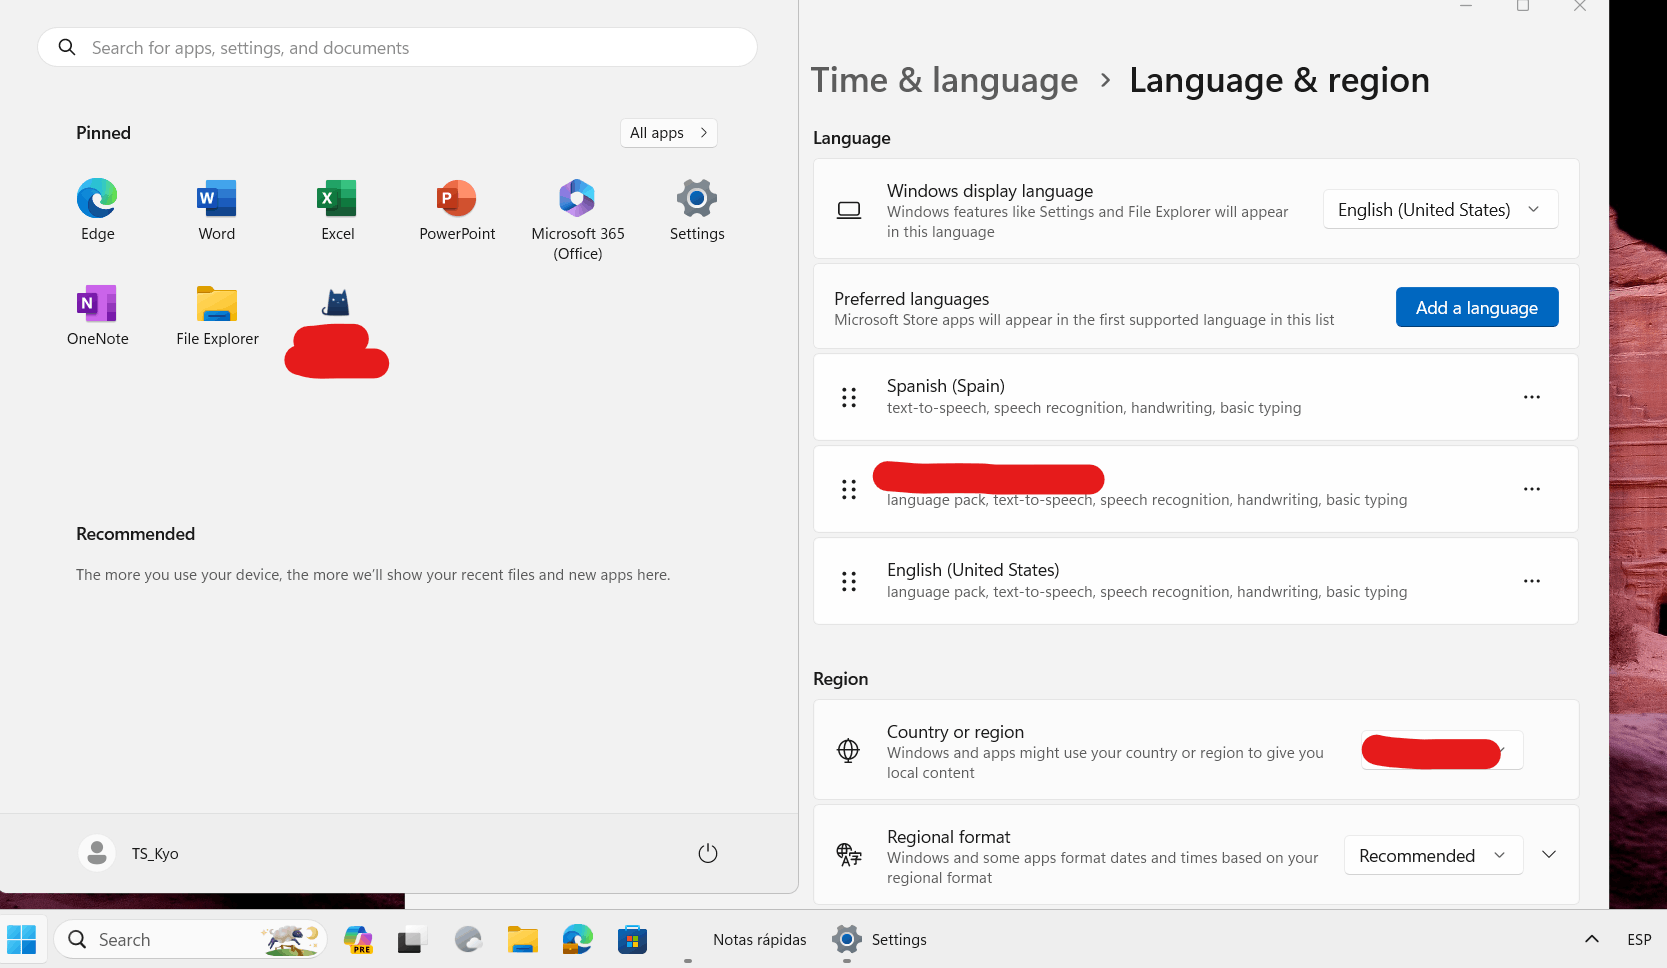The image size is (1667, 968).
Task: Open OneNote from the pinned apps
Action: click(x=96, y=315)
